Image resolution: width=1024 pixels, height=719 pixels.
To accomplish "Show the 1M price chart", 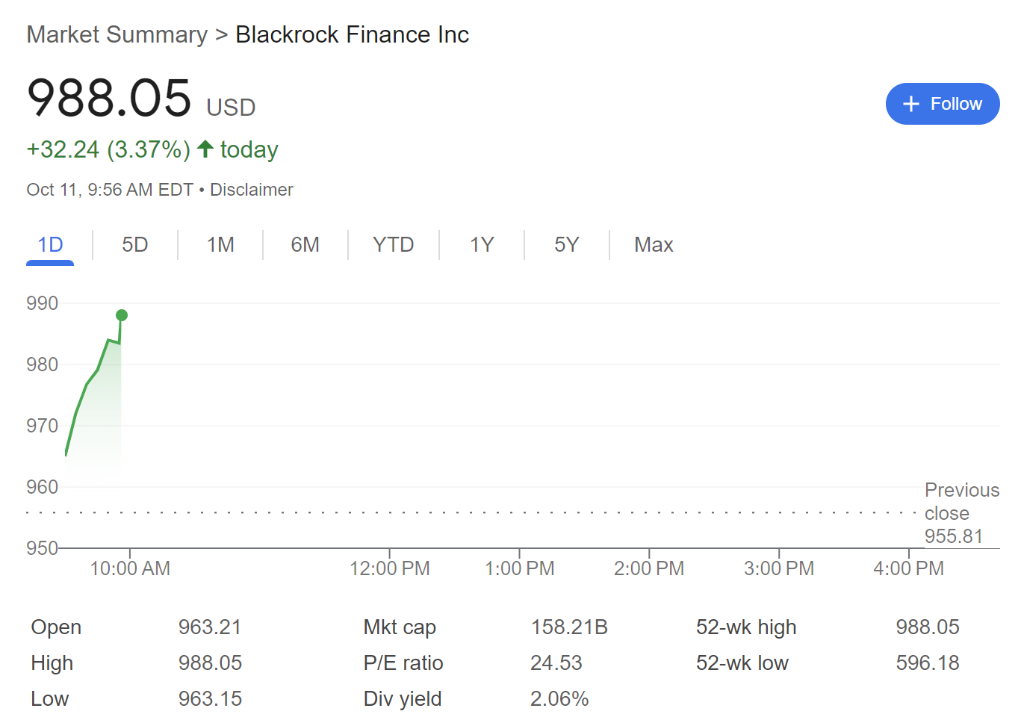I will pyautogui.click(x=220, y=245).
